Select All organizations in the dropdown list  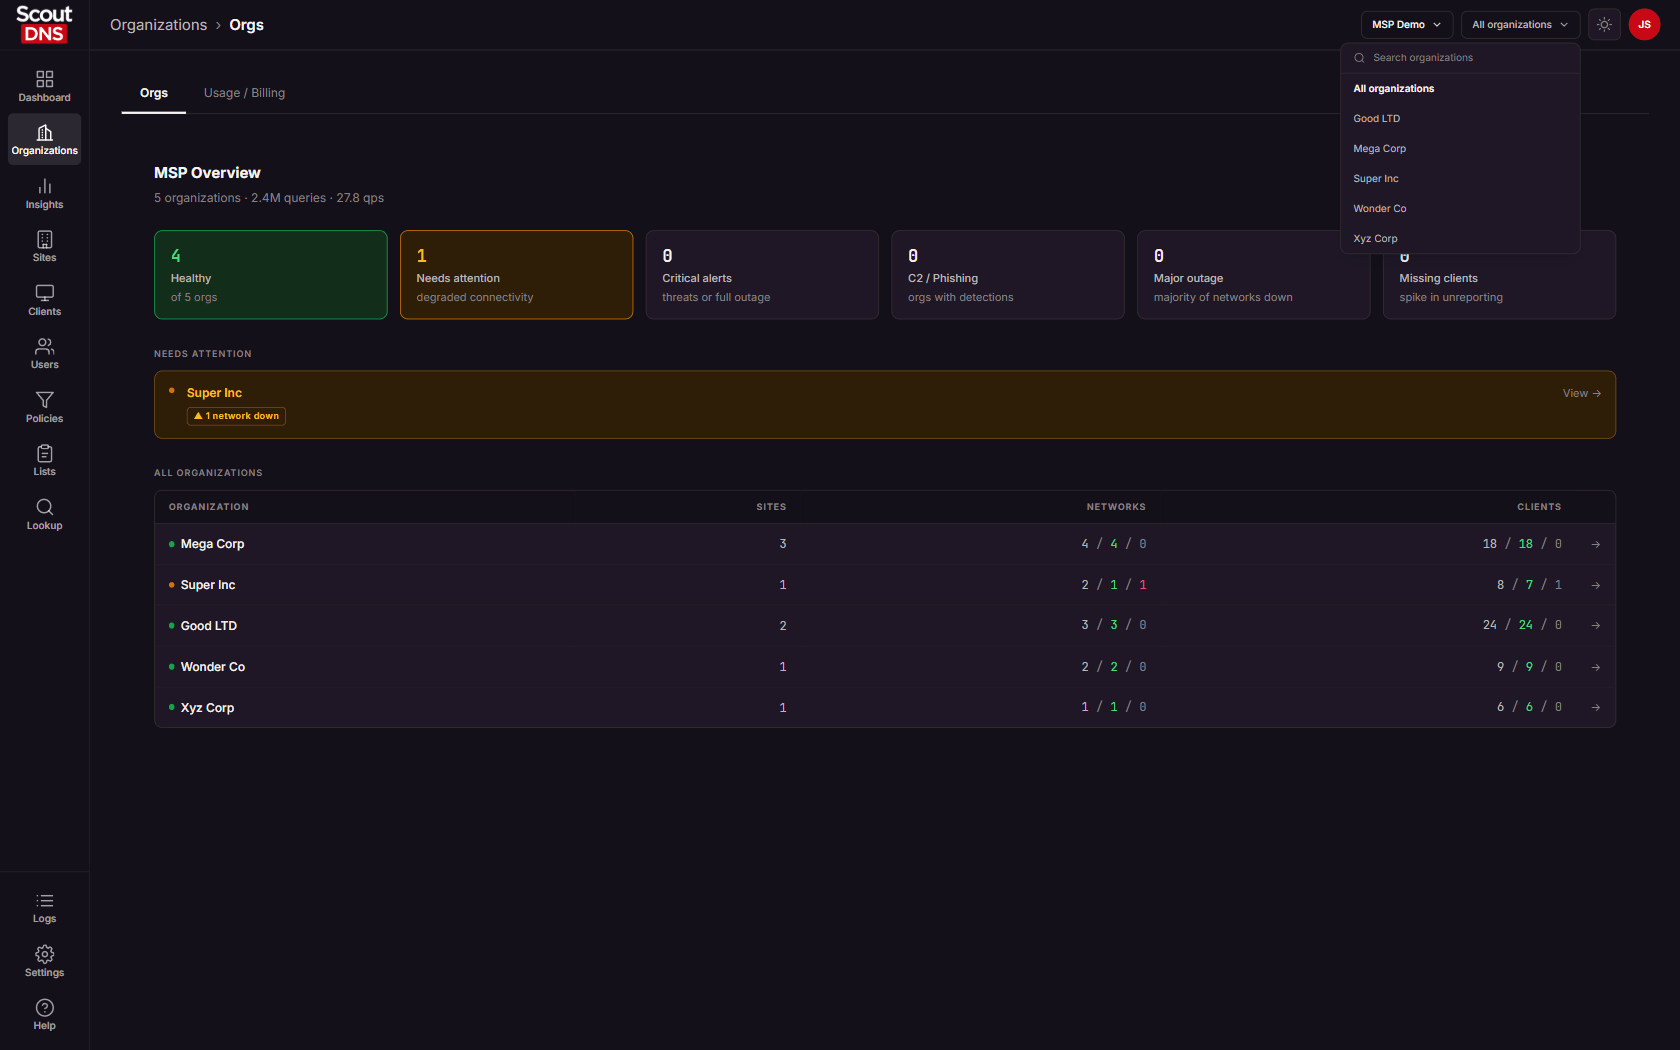(1460, 89)
